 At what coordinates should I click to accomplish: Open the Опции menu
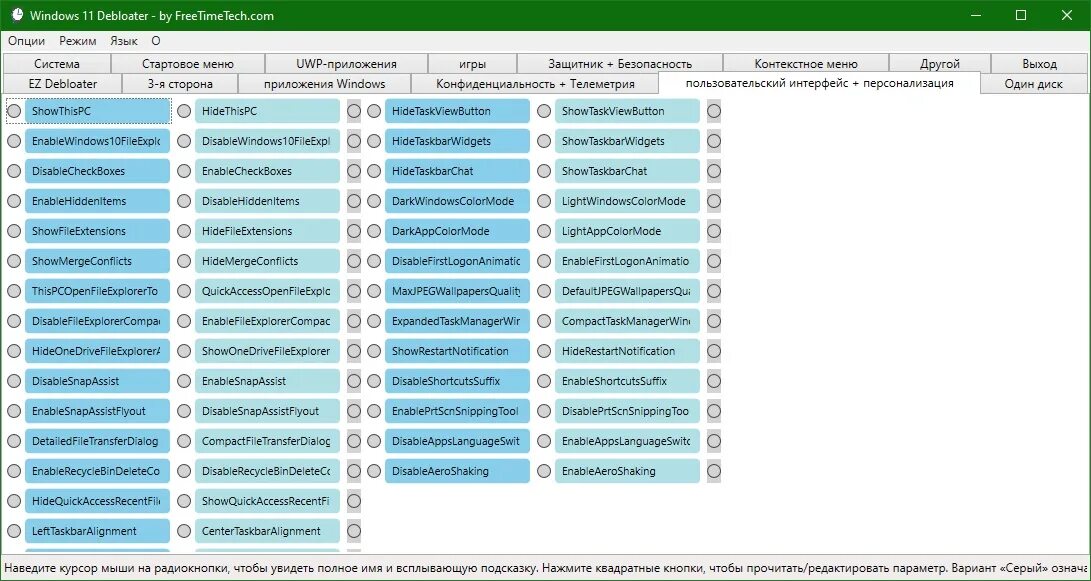[26, 41]
